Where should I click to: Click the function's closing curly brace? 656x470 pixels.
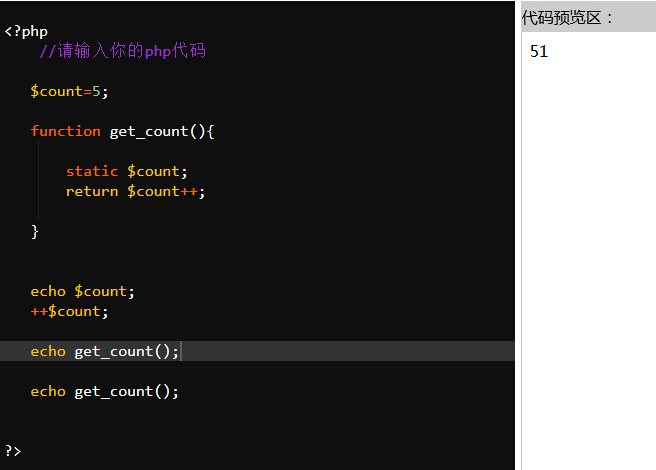pyautogui.click(x=35, y=231)
